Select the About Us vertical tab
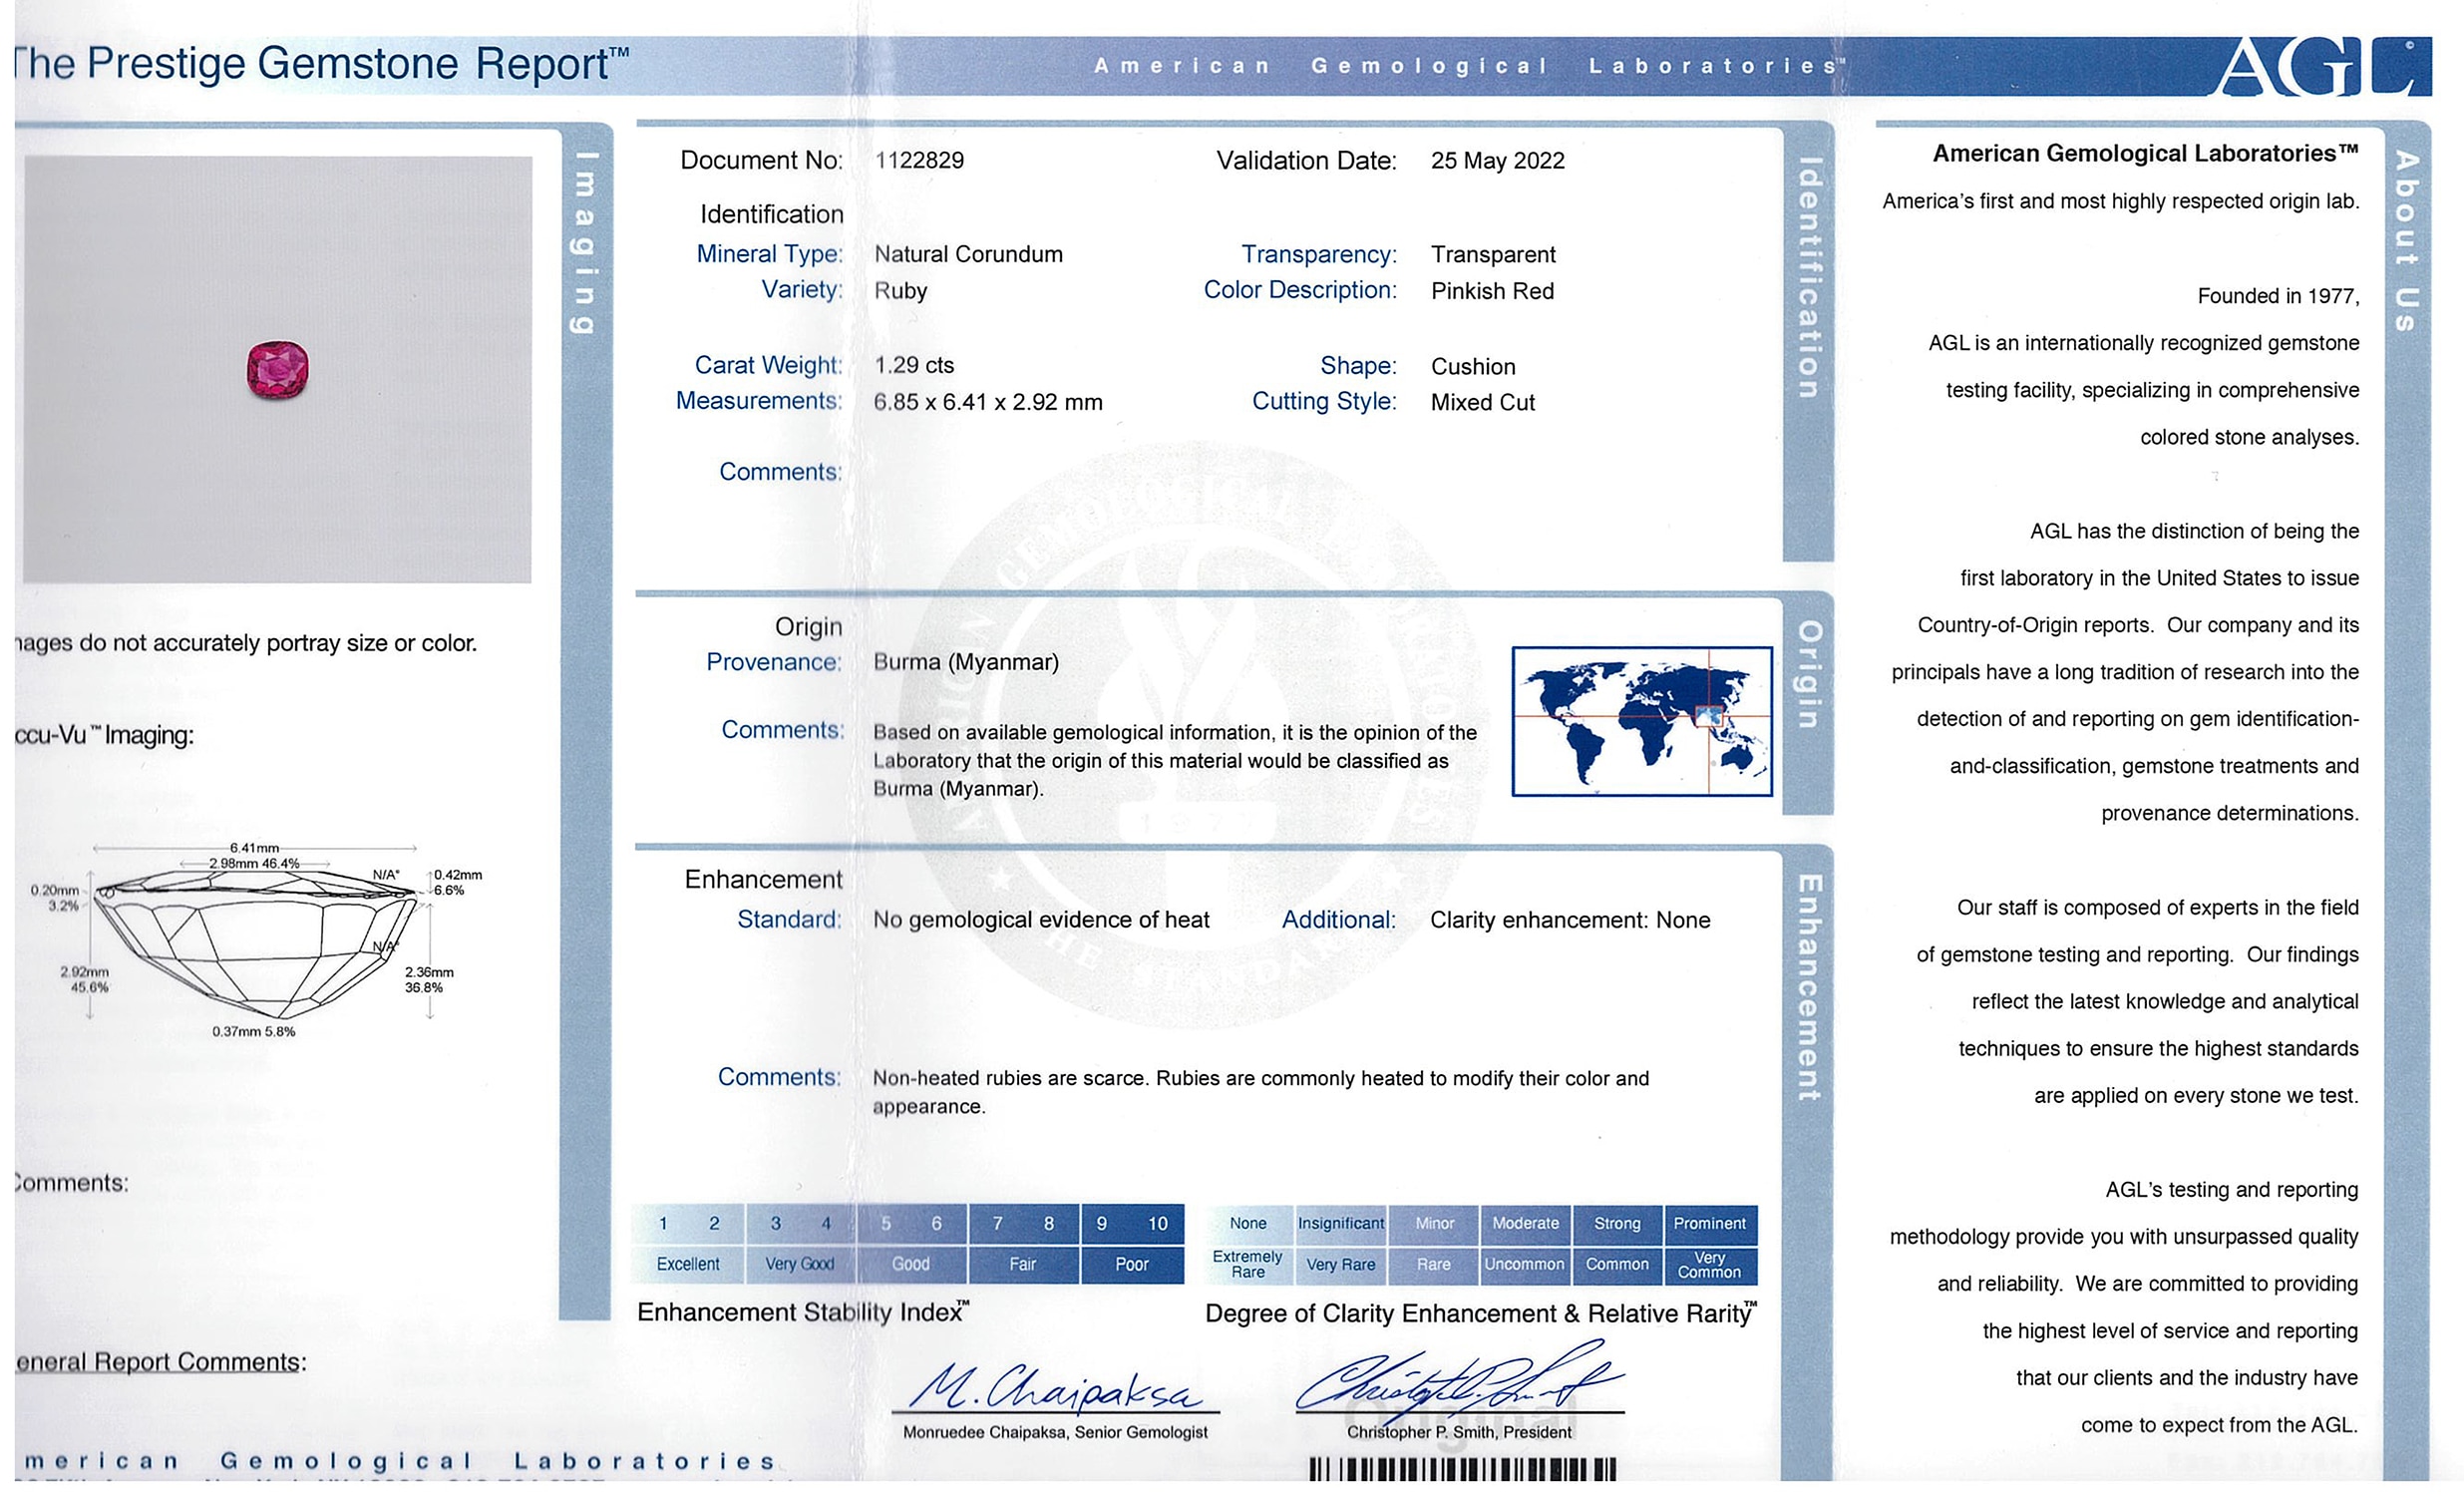Screen dimensions: 2464x1496 click(2406, 241)
